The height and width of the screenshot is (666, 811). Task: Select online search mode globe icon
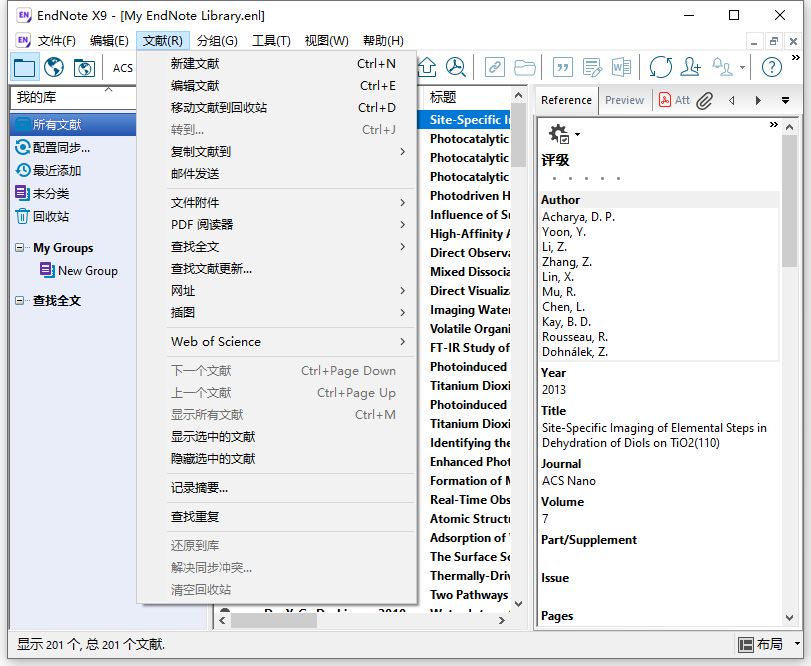click(54, 67)
